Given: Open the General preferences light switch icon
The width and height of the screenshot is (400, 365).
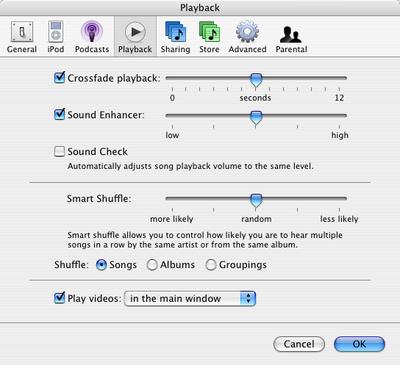Looking at the screenshot, I should pos(22,32).
